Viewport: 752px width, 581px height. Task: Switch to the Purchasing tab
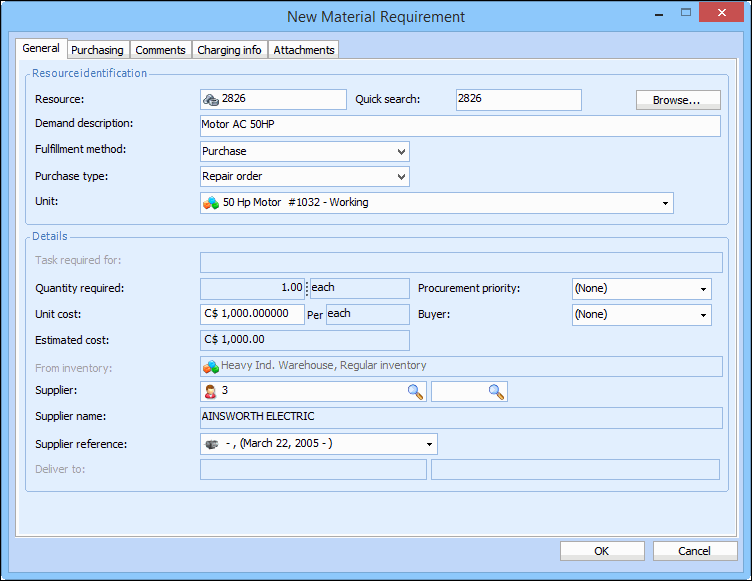point(97,50)
